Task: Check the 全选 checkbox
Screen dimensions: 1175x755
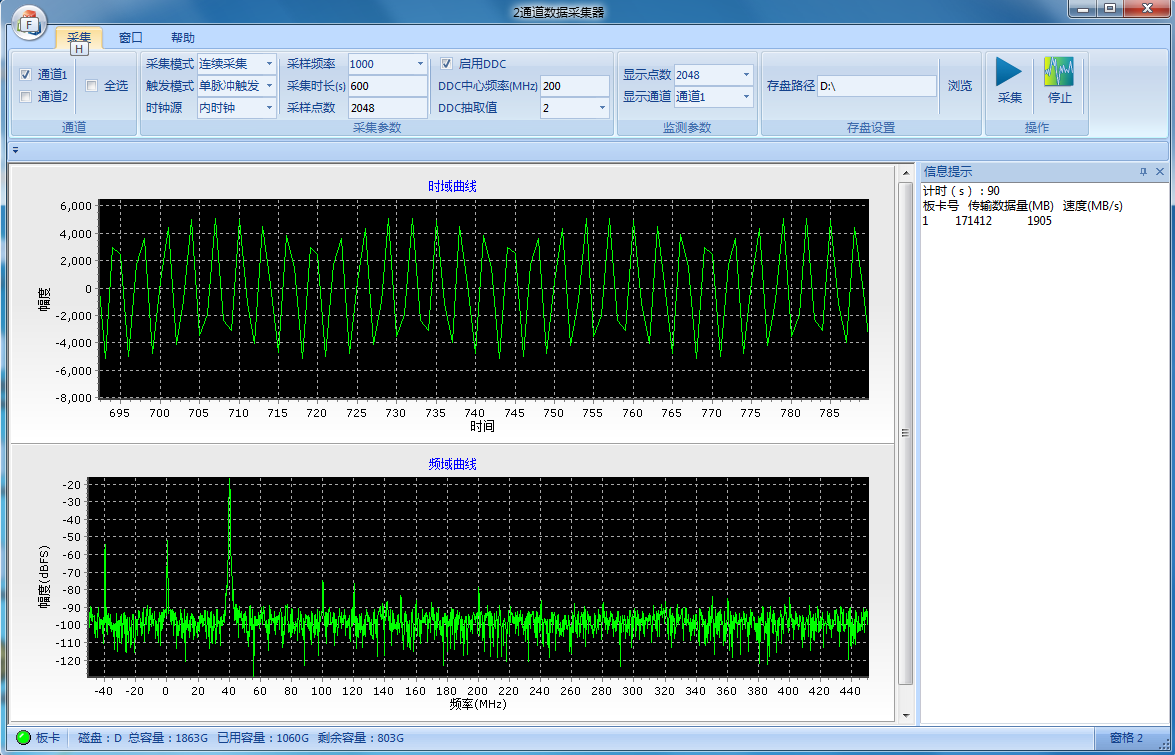Action: coord(91,85)
